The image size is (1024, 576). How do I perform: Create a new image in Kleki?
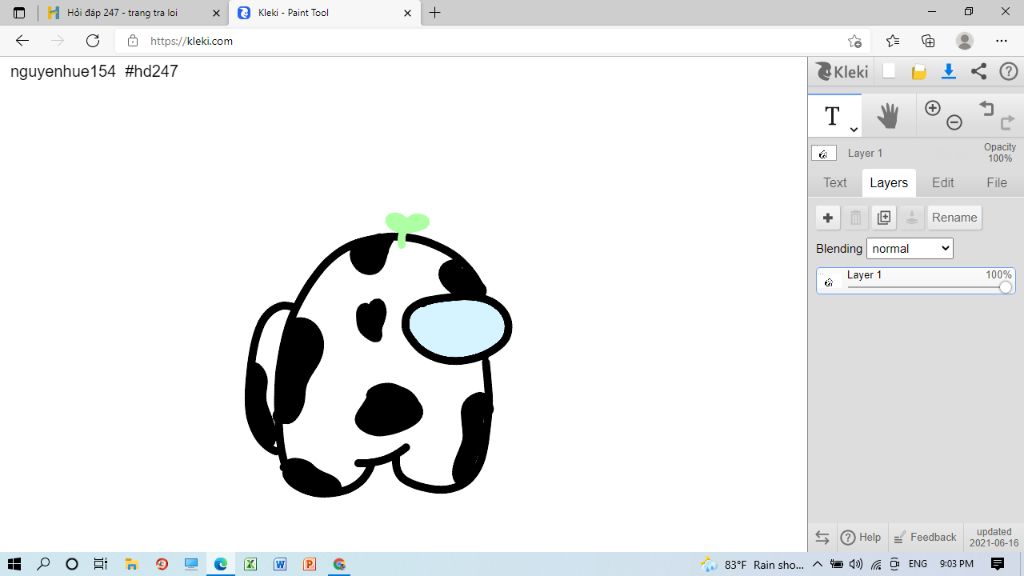pyautogui.click(x=889, y=71)
